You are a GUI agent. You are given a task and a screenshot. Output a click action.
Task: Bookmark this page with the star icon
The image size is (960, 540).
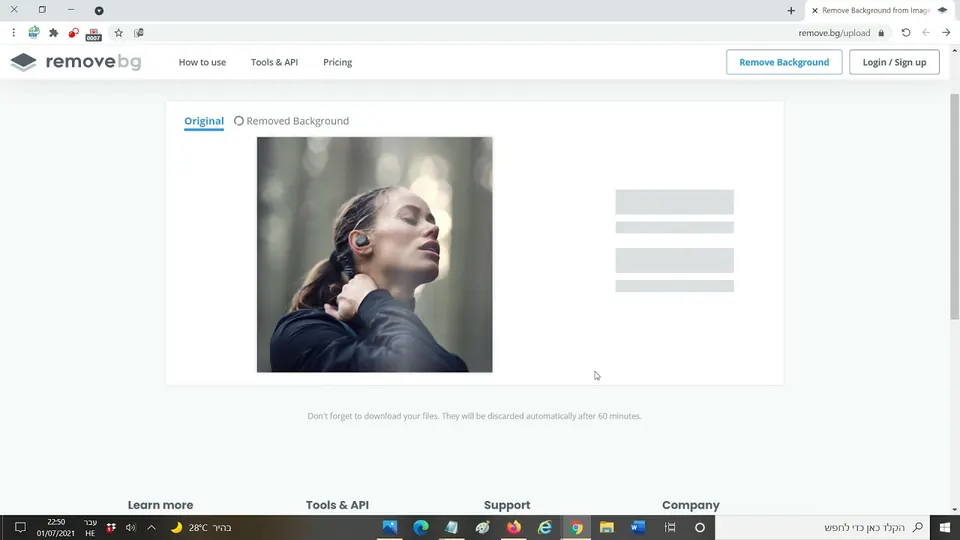point(119,33)
